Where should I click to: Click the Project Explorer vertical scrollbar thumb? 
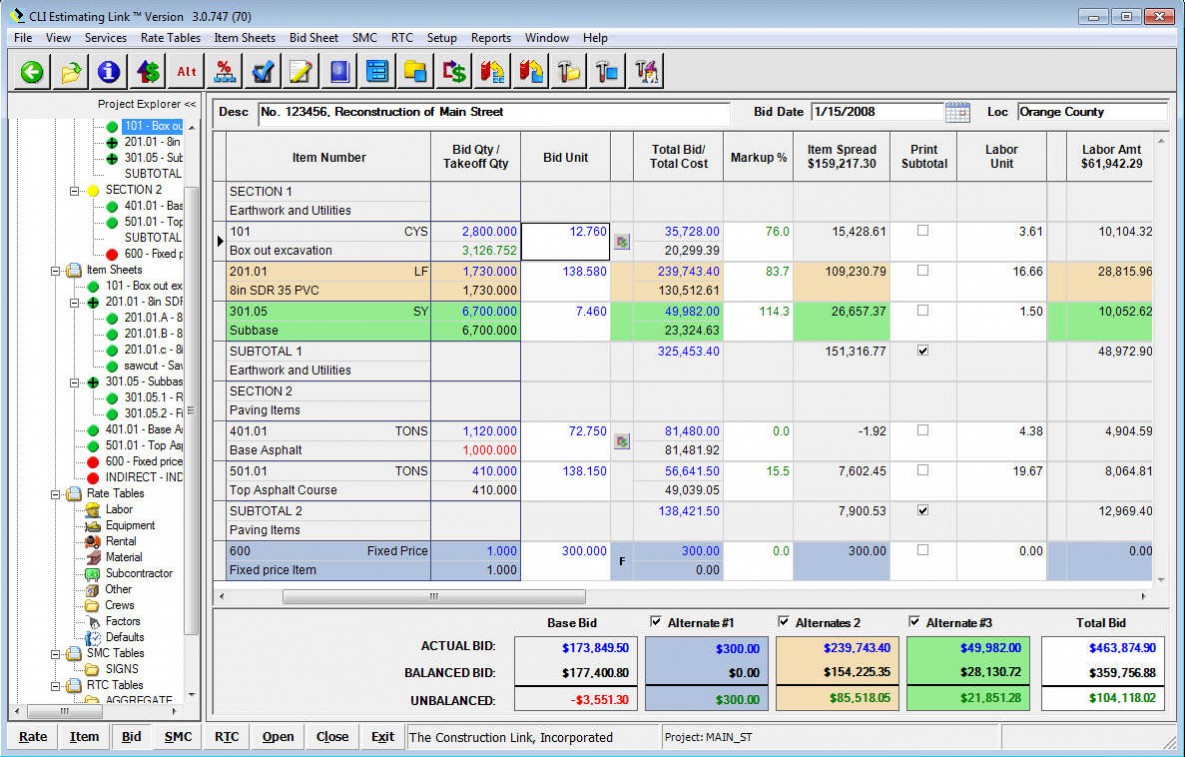click(x=191, y=409)
